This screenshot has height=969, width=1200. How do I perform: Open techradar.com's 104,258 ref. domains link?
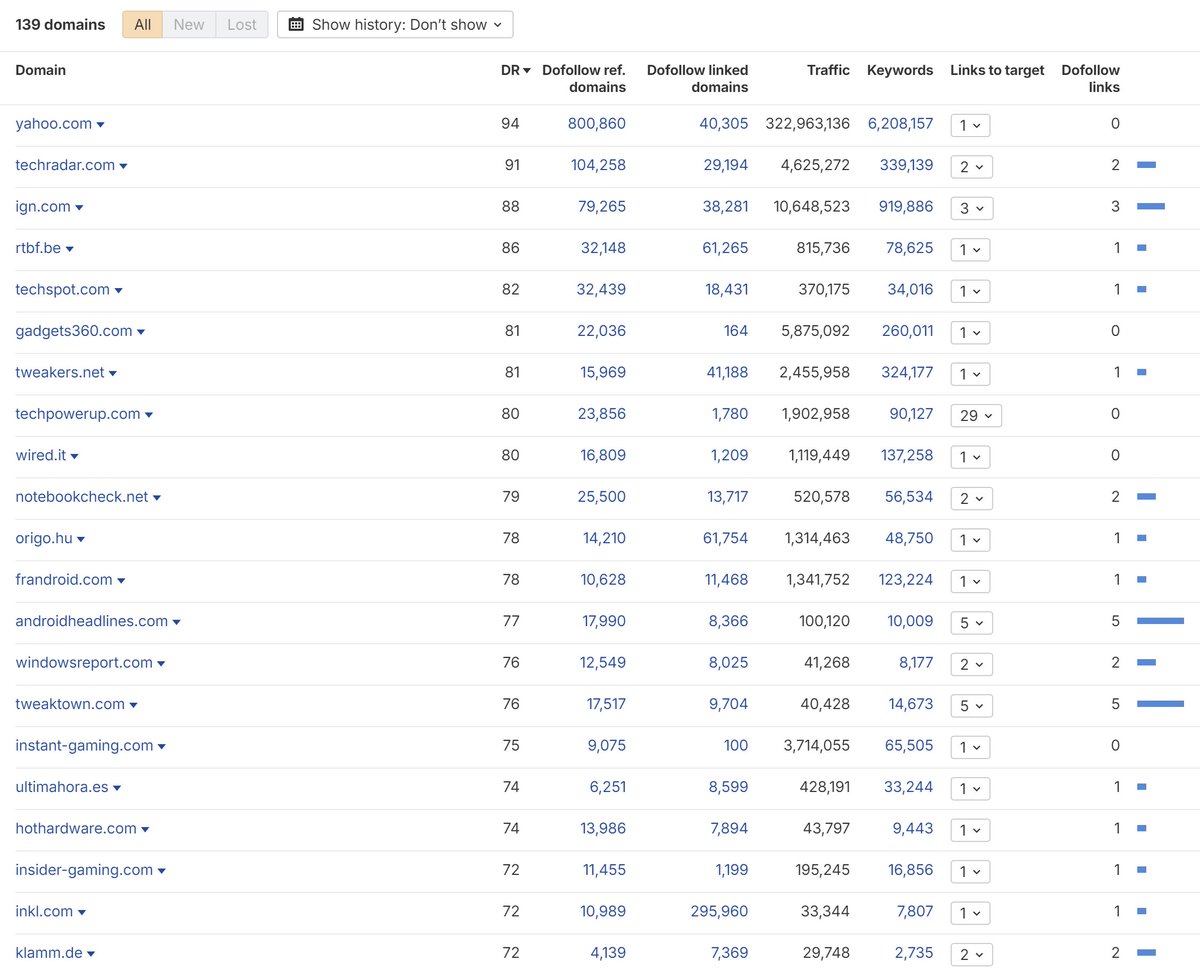(x=598, y=165)
